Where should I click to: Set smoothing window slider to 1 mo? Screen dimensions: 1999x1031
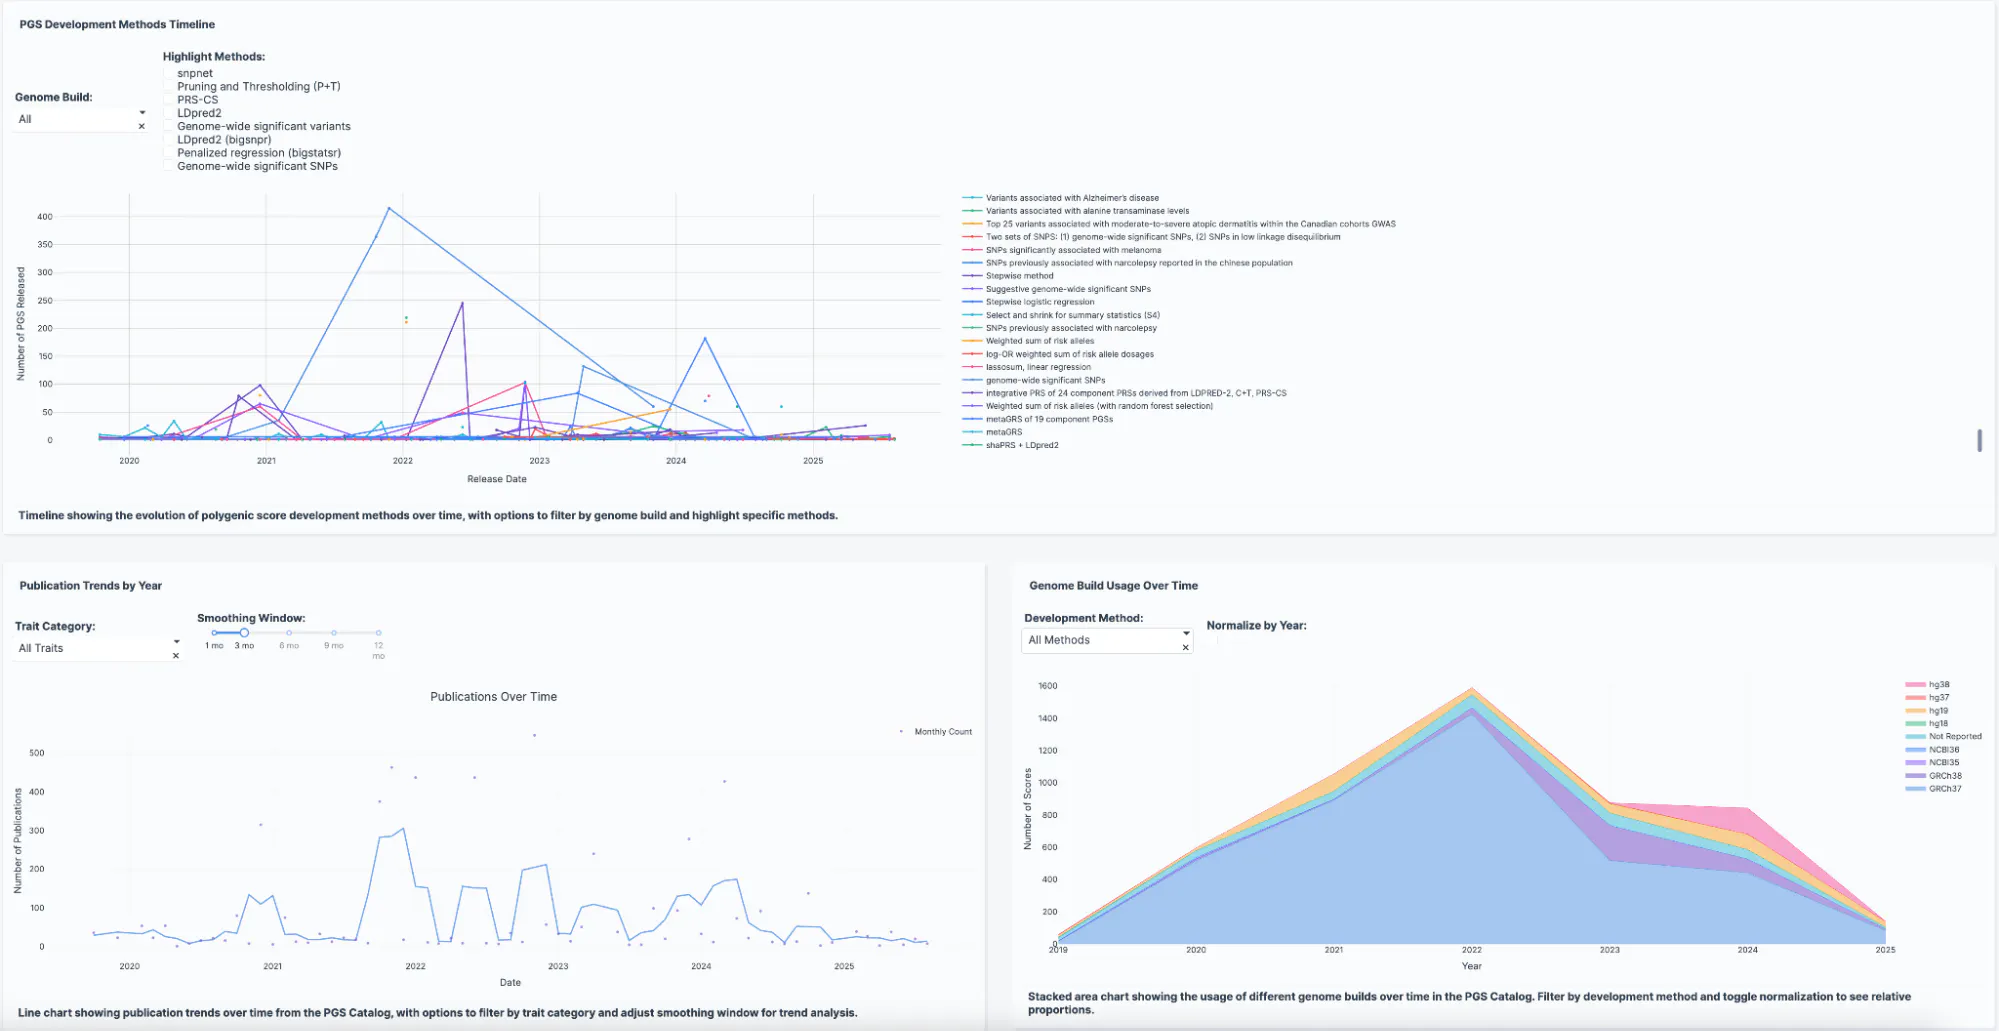click(x=214, y=633)
